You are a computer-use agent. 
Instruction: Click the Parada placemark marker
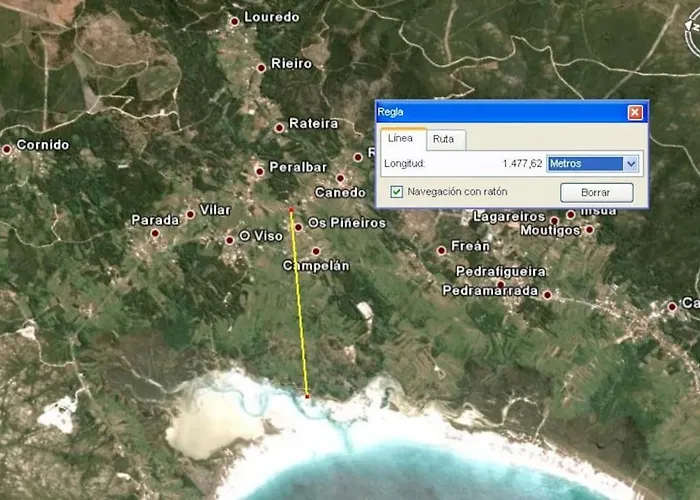[155, 233]
